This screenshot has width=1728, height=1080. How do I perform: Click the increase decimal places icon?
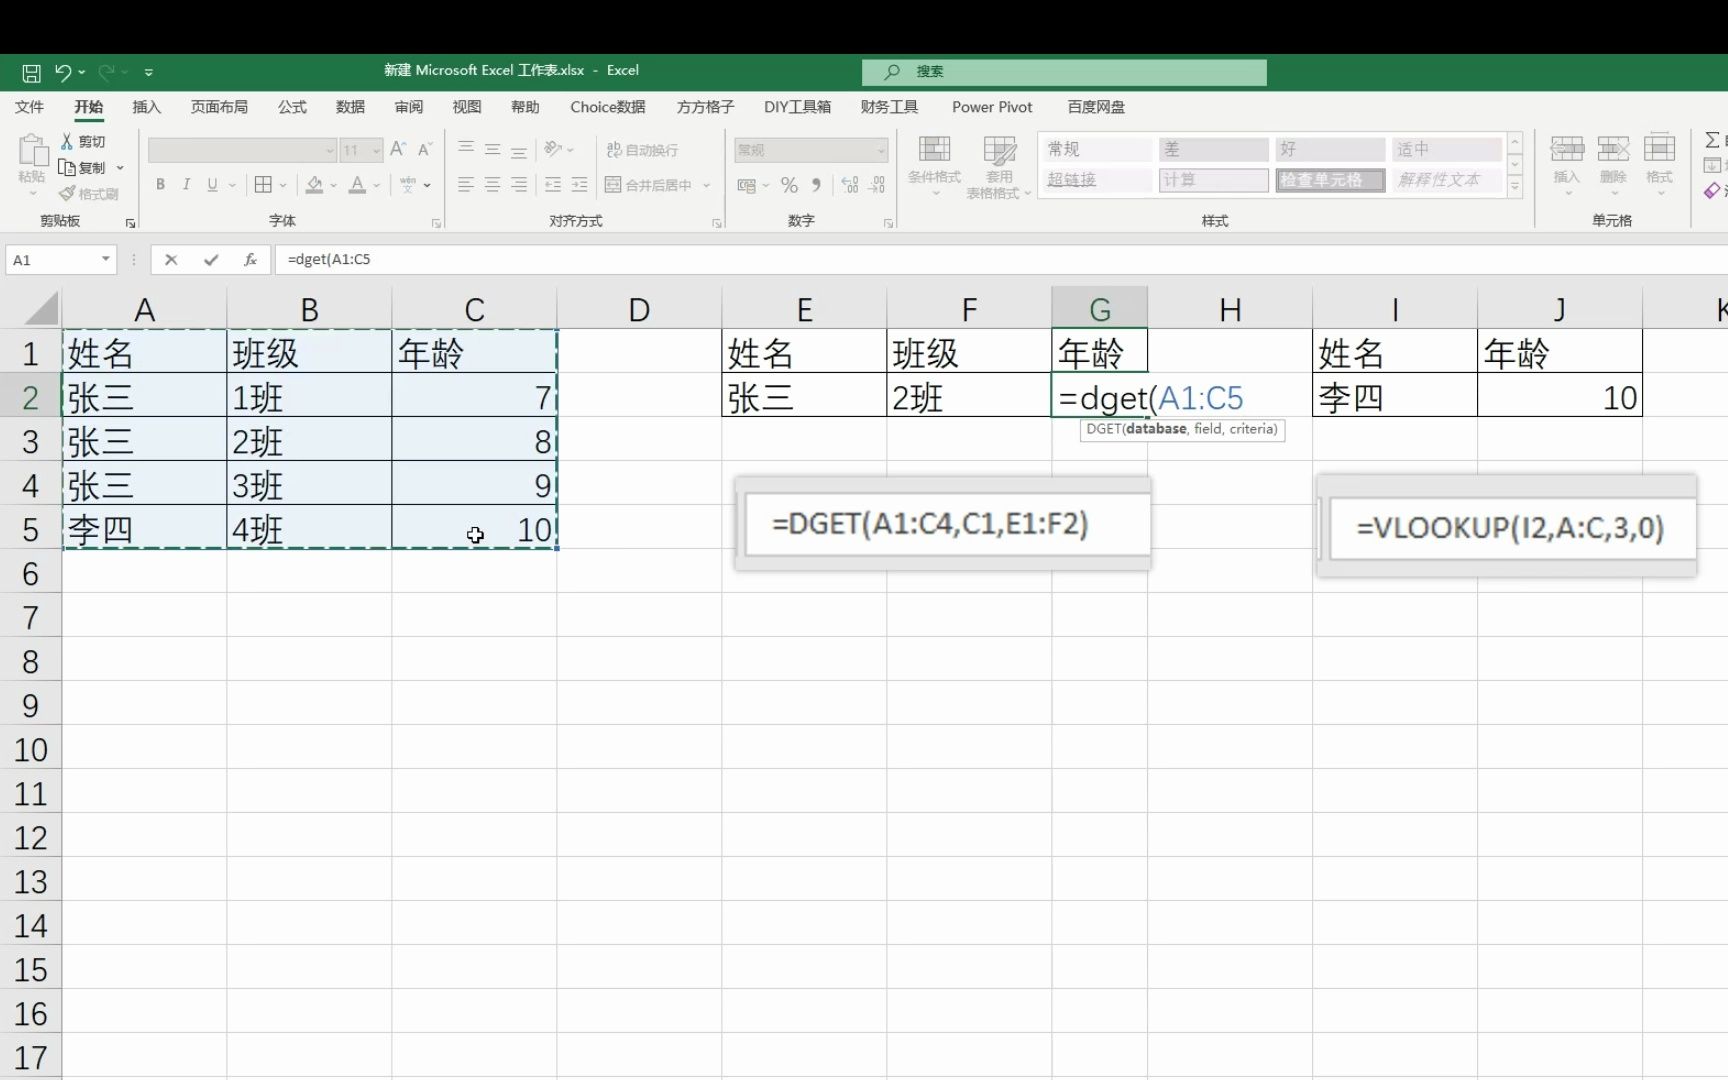(x=849, y=184)
